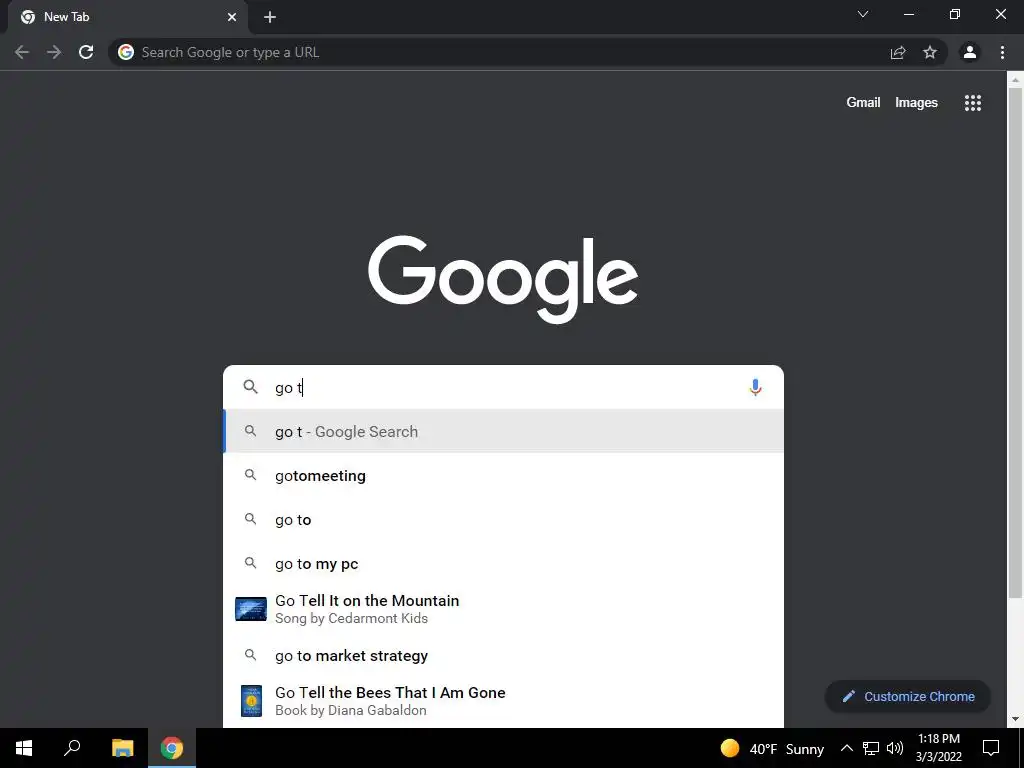Image resolution: width=1024 pixels, height=768 pixels.
Task: Open the tab search chevron
Action: pos(863,14)
